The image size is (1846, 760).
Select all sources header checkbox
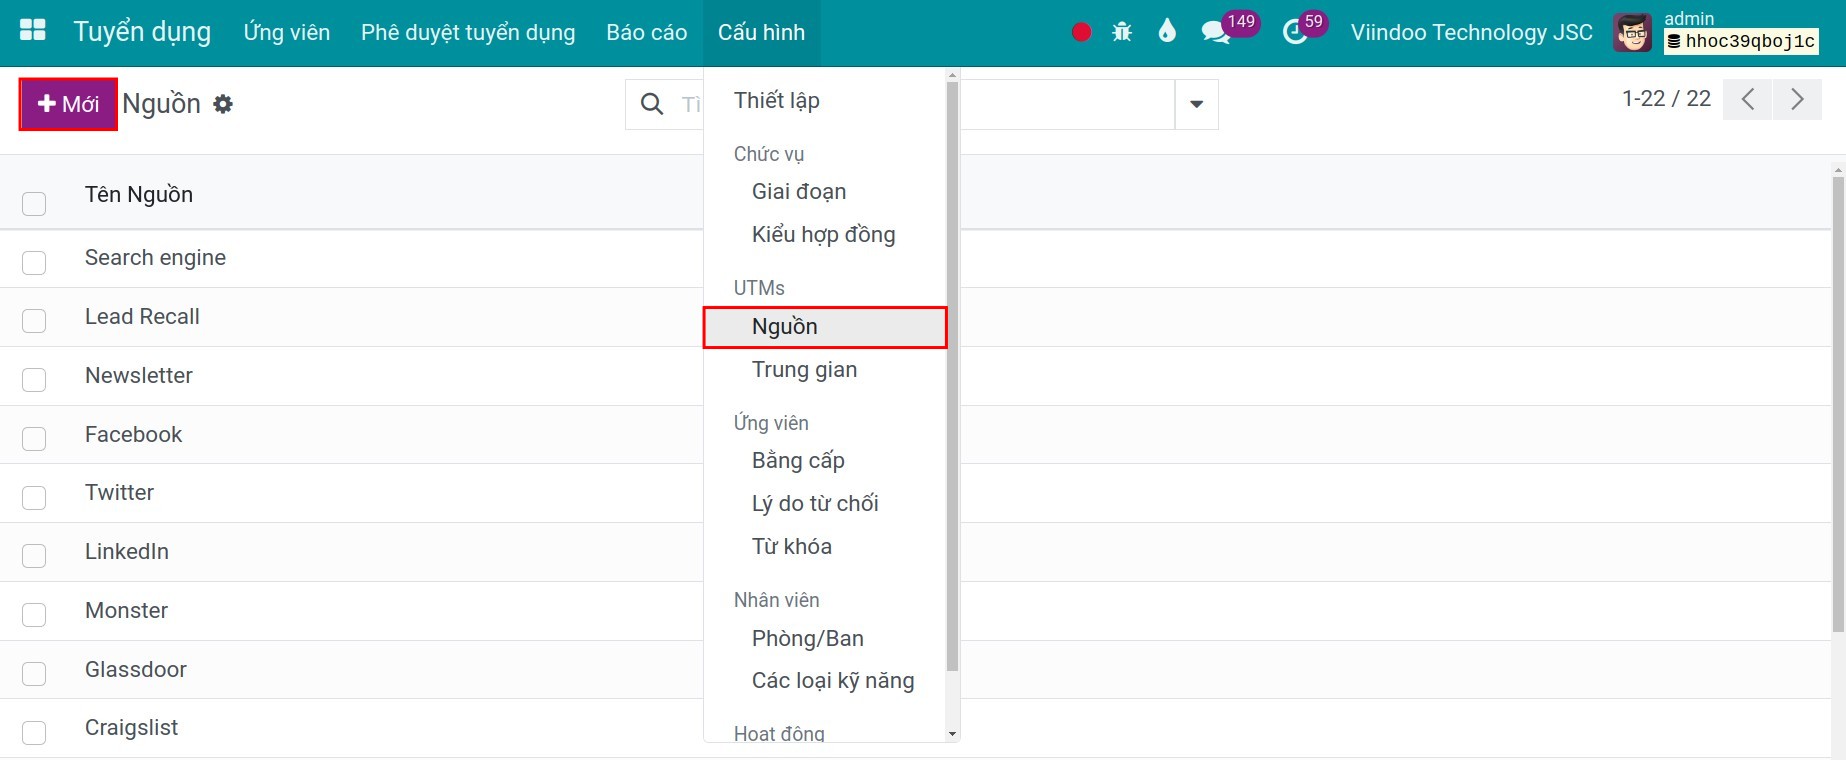(x=34, y=204)
